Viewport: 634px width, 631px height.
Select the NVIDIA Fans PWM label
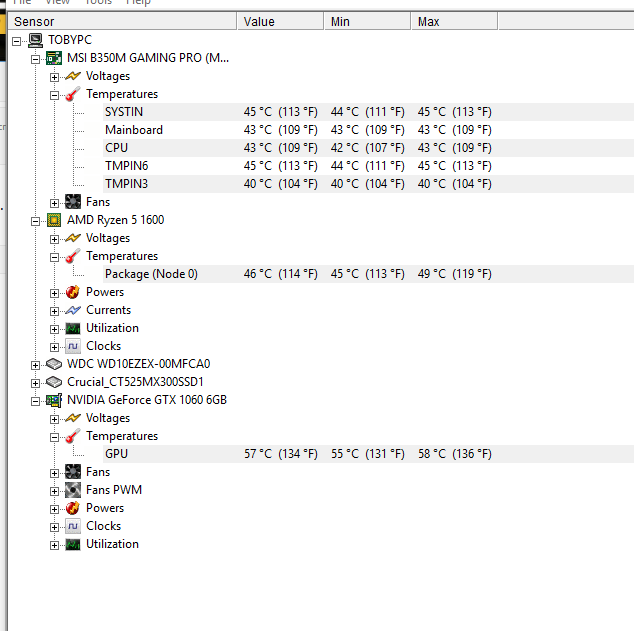tap(114, 490)
